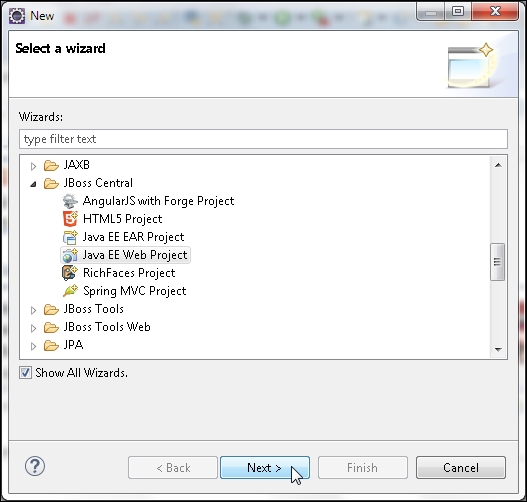The height and width of the screenshot is (502, 527).
Task: Click the HTML5 Project icon
Action: [70, 219]
